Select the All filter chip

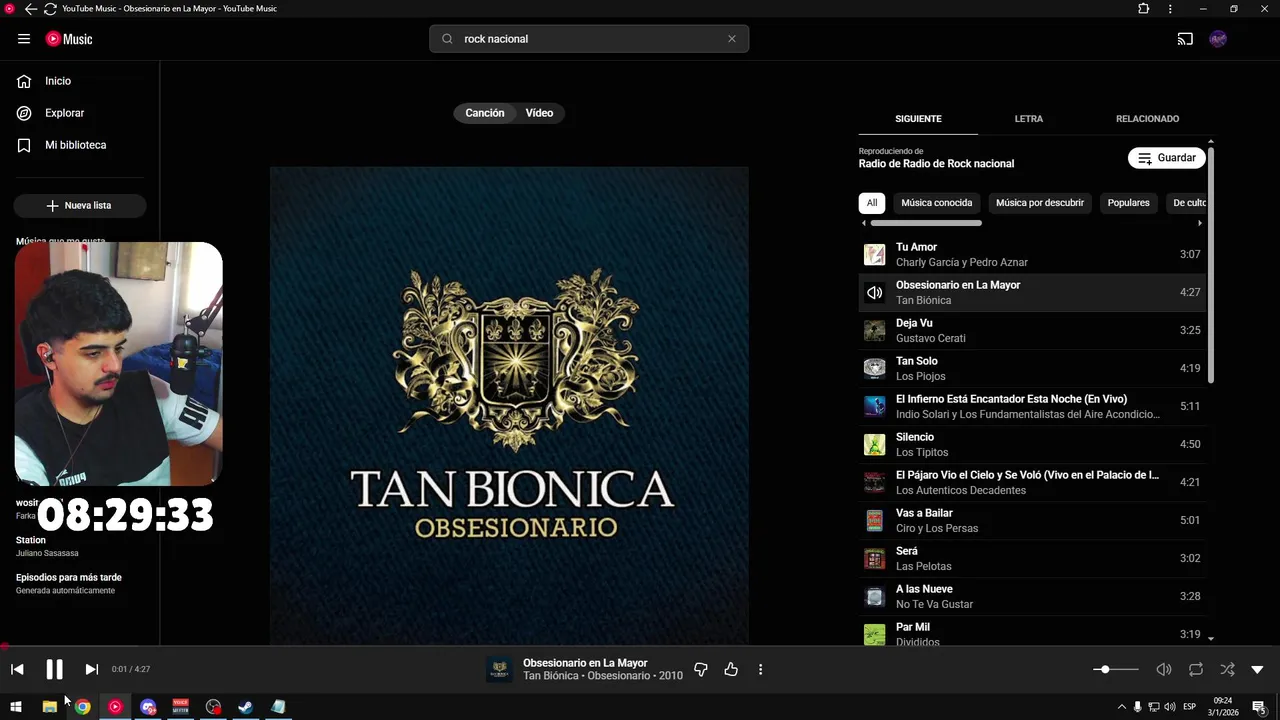[872, 203]
